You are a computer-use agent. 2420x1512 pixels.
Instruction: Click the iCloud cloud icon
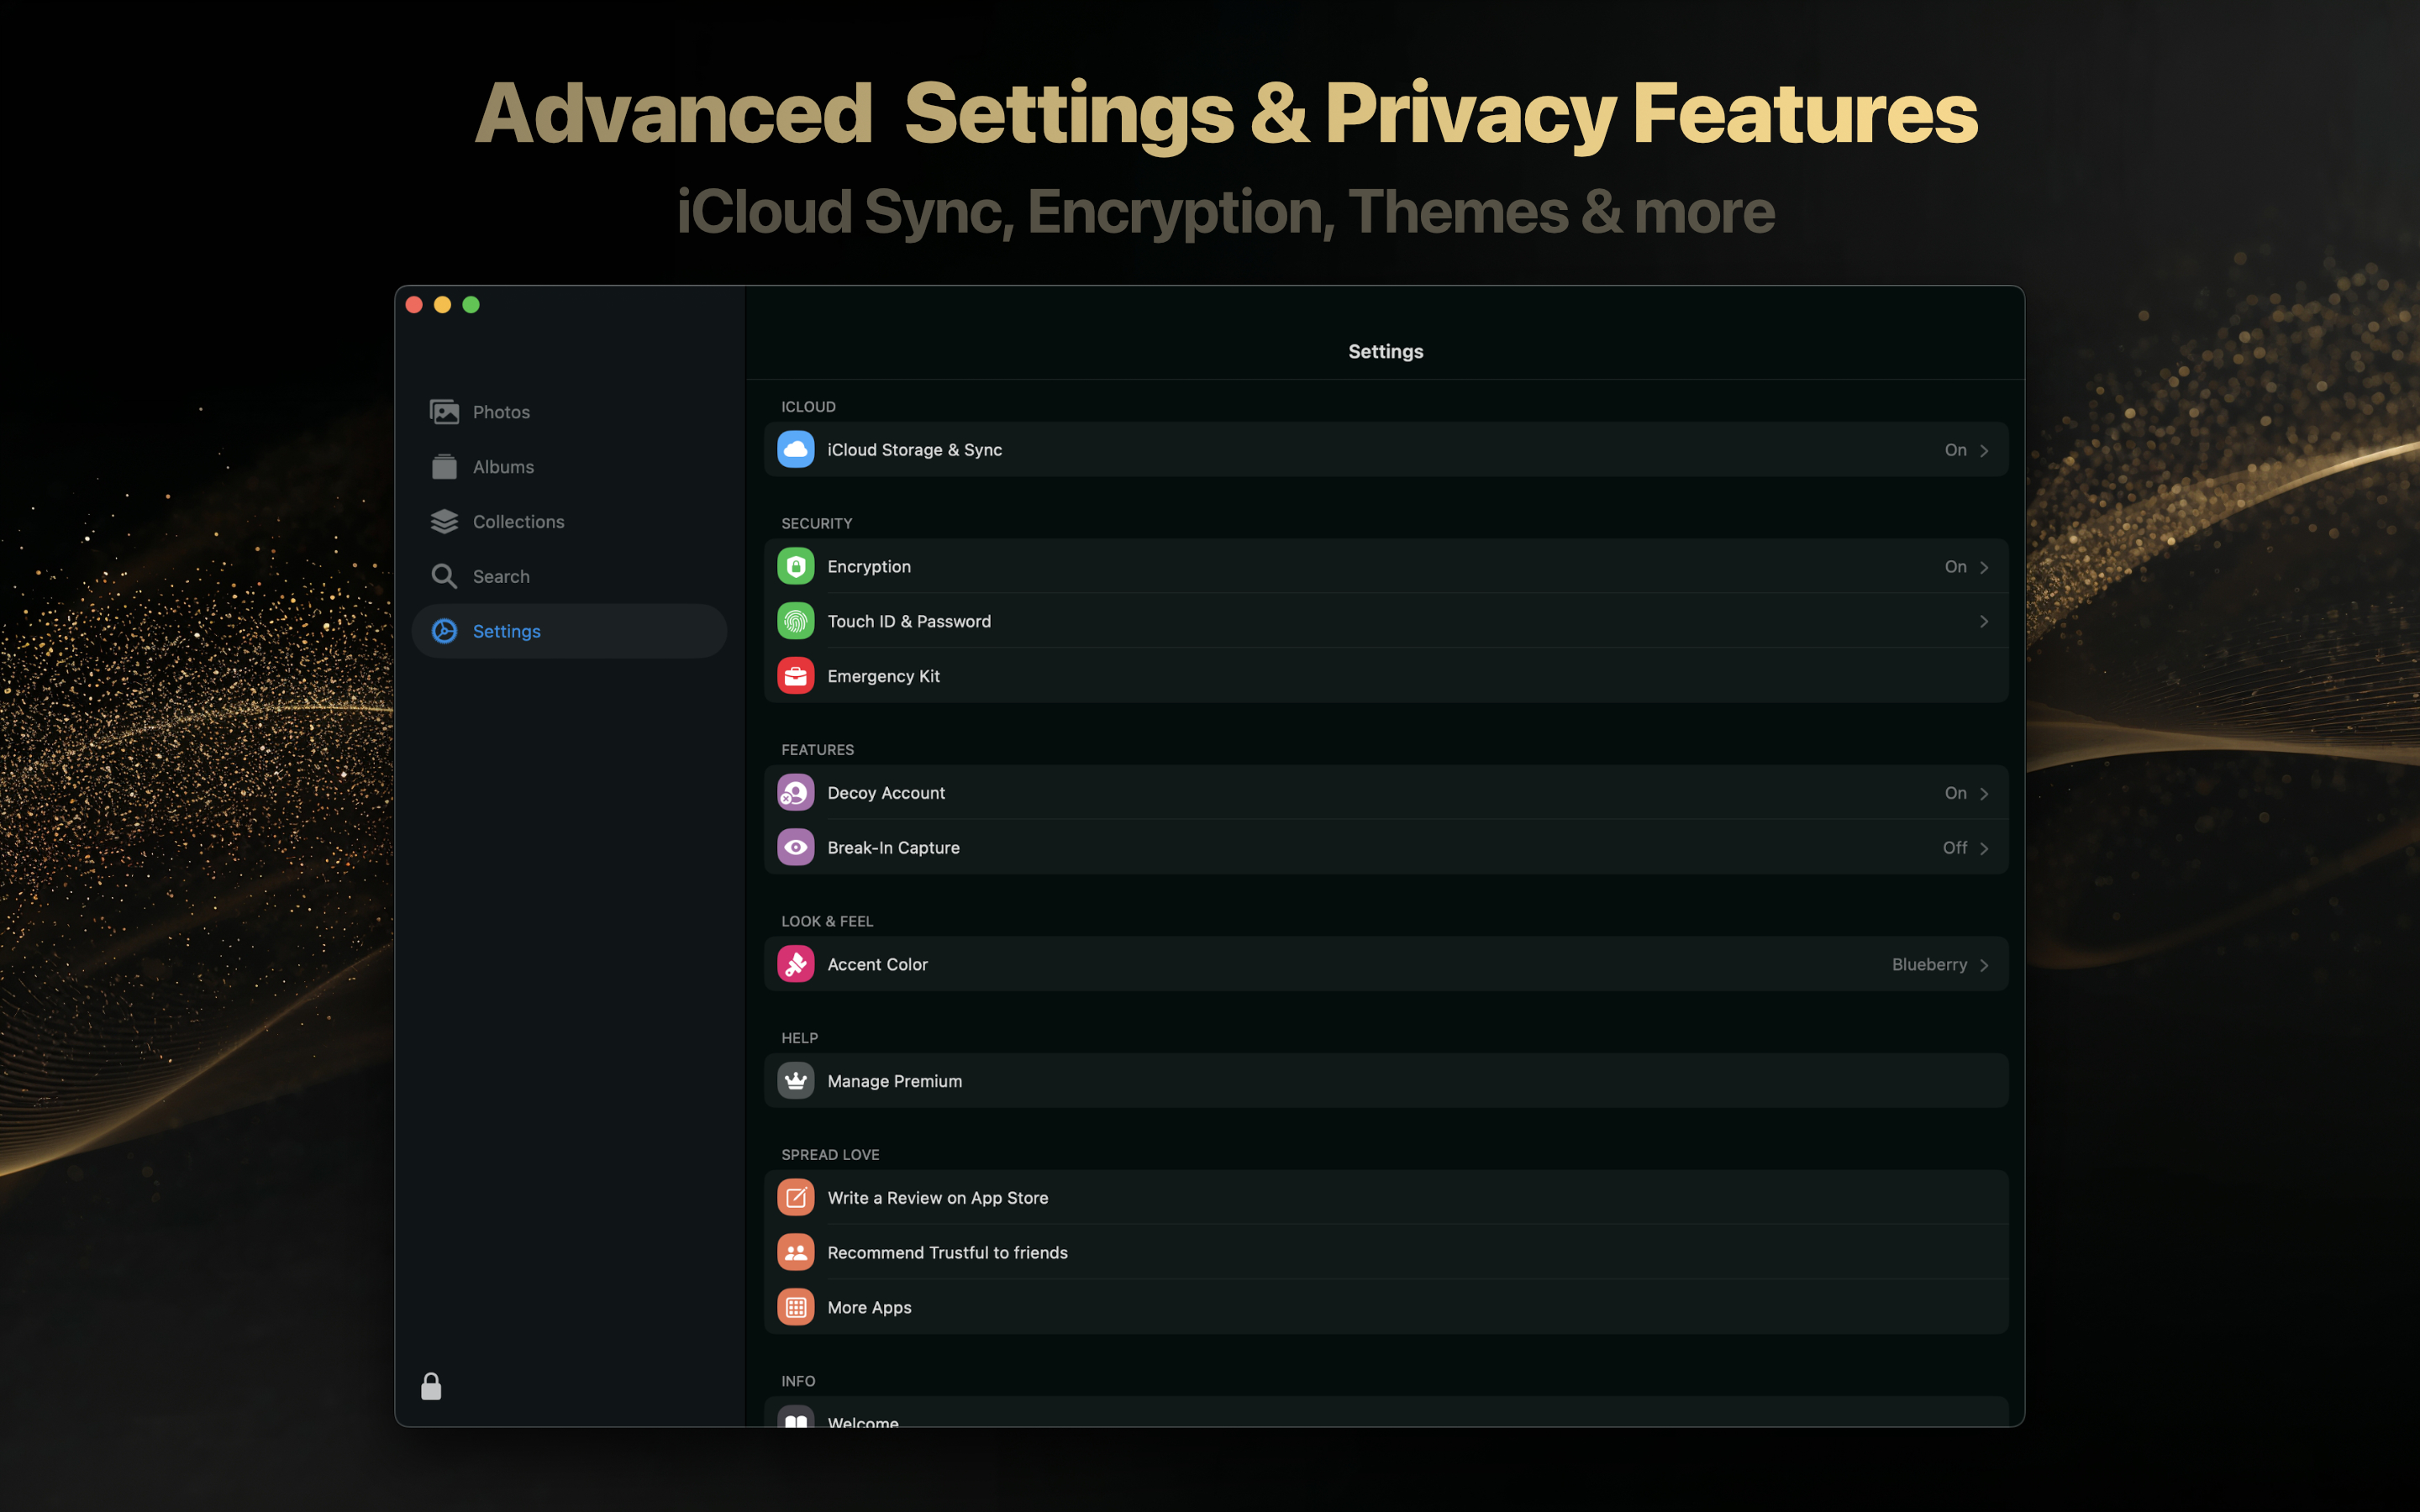[796, 450]
